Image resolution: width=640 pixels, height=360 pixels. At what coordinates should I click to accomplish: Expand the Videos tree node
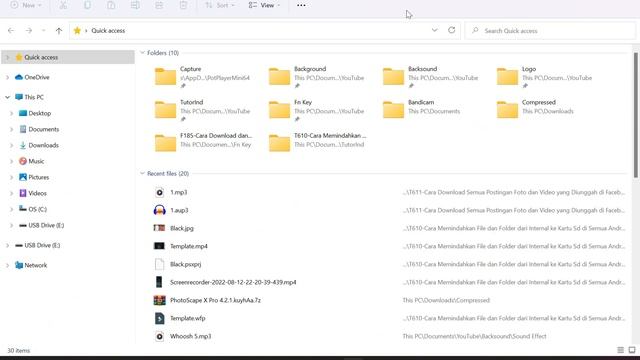tap(11, 193)
